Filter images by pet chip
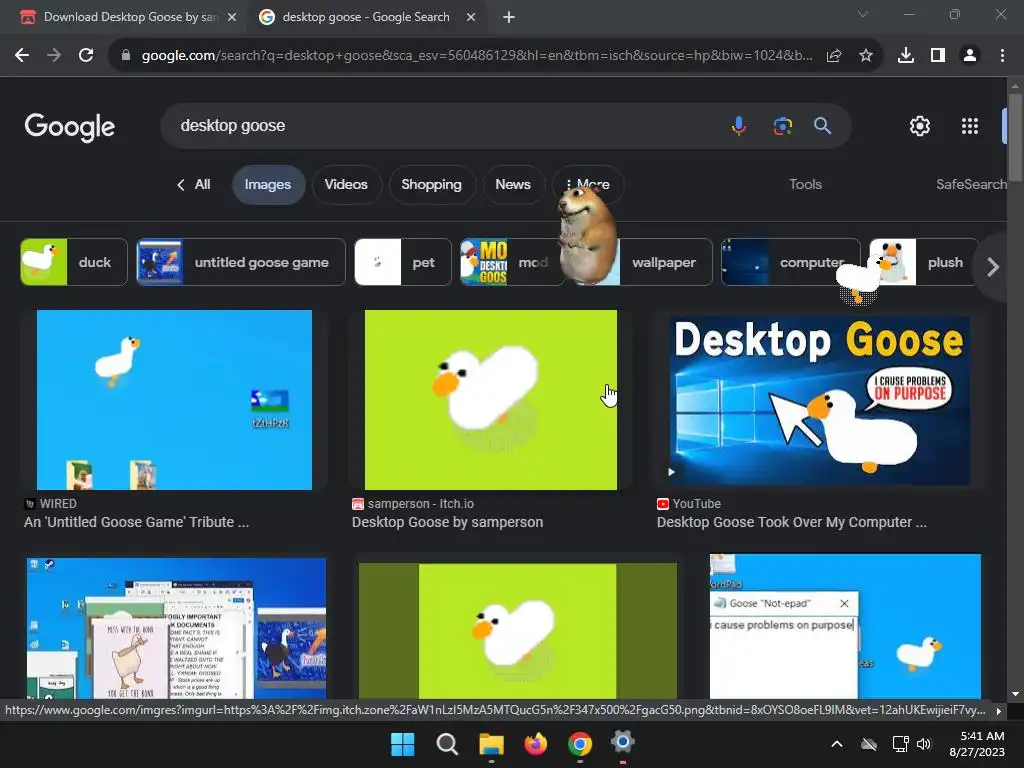The width and height of the screenshot is (1024, 768). (403, 263)
